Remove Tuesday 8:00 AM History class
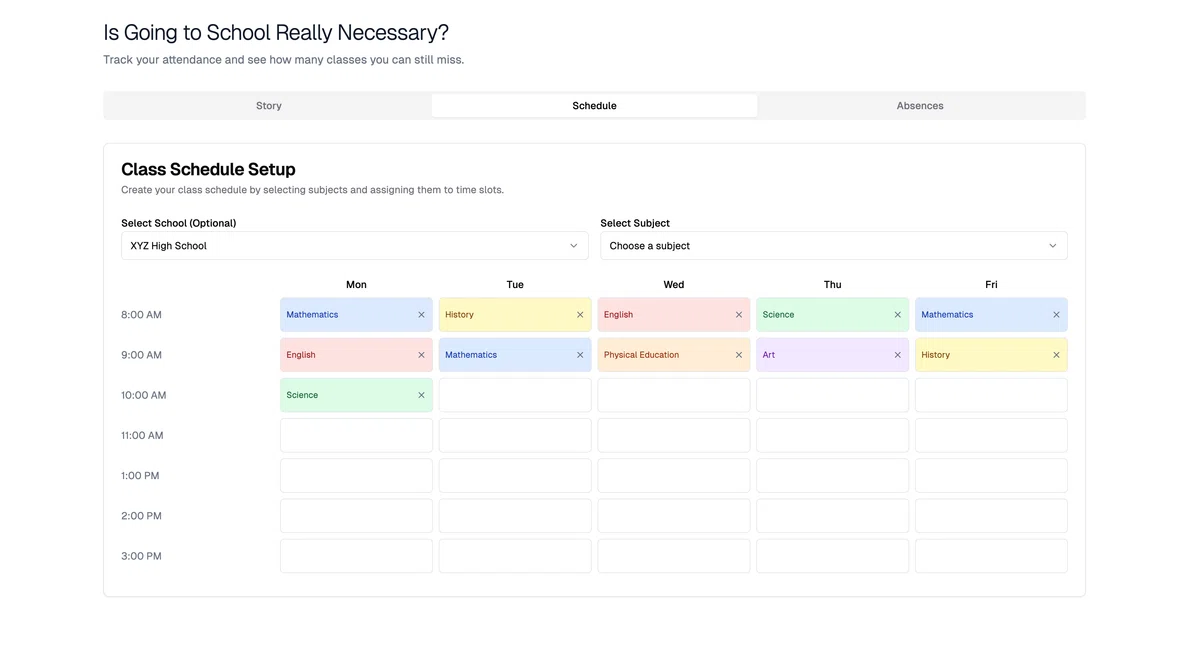 click(x=580, y=315)
